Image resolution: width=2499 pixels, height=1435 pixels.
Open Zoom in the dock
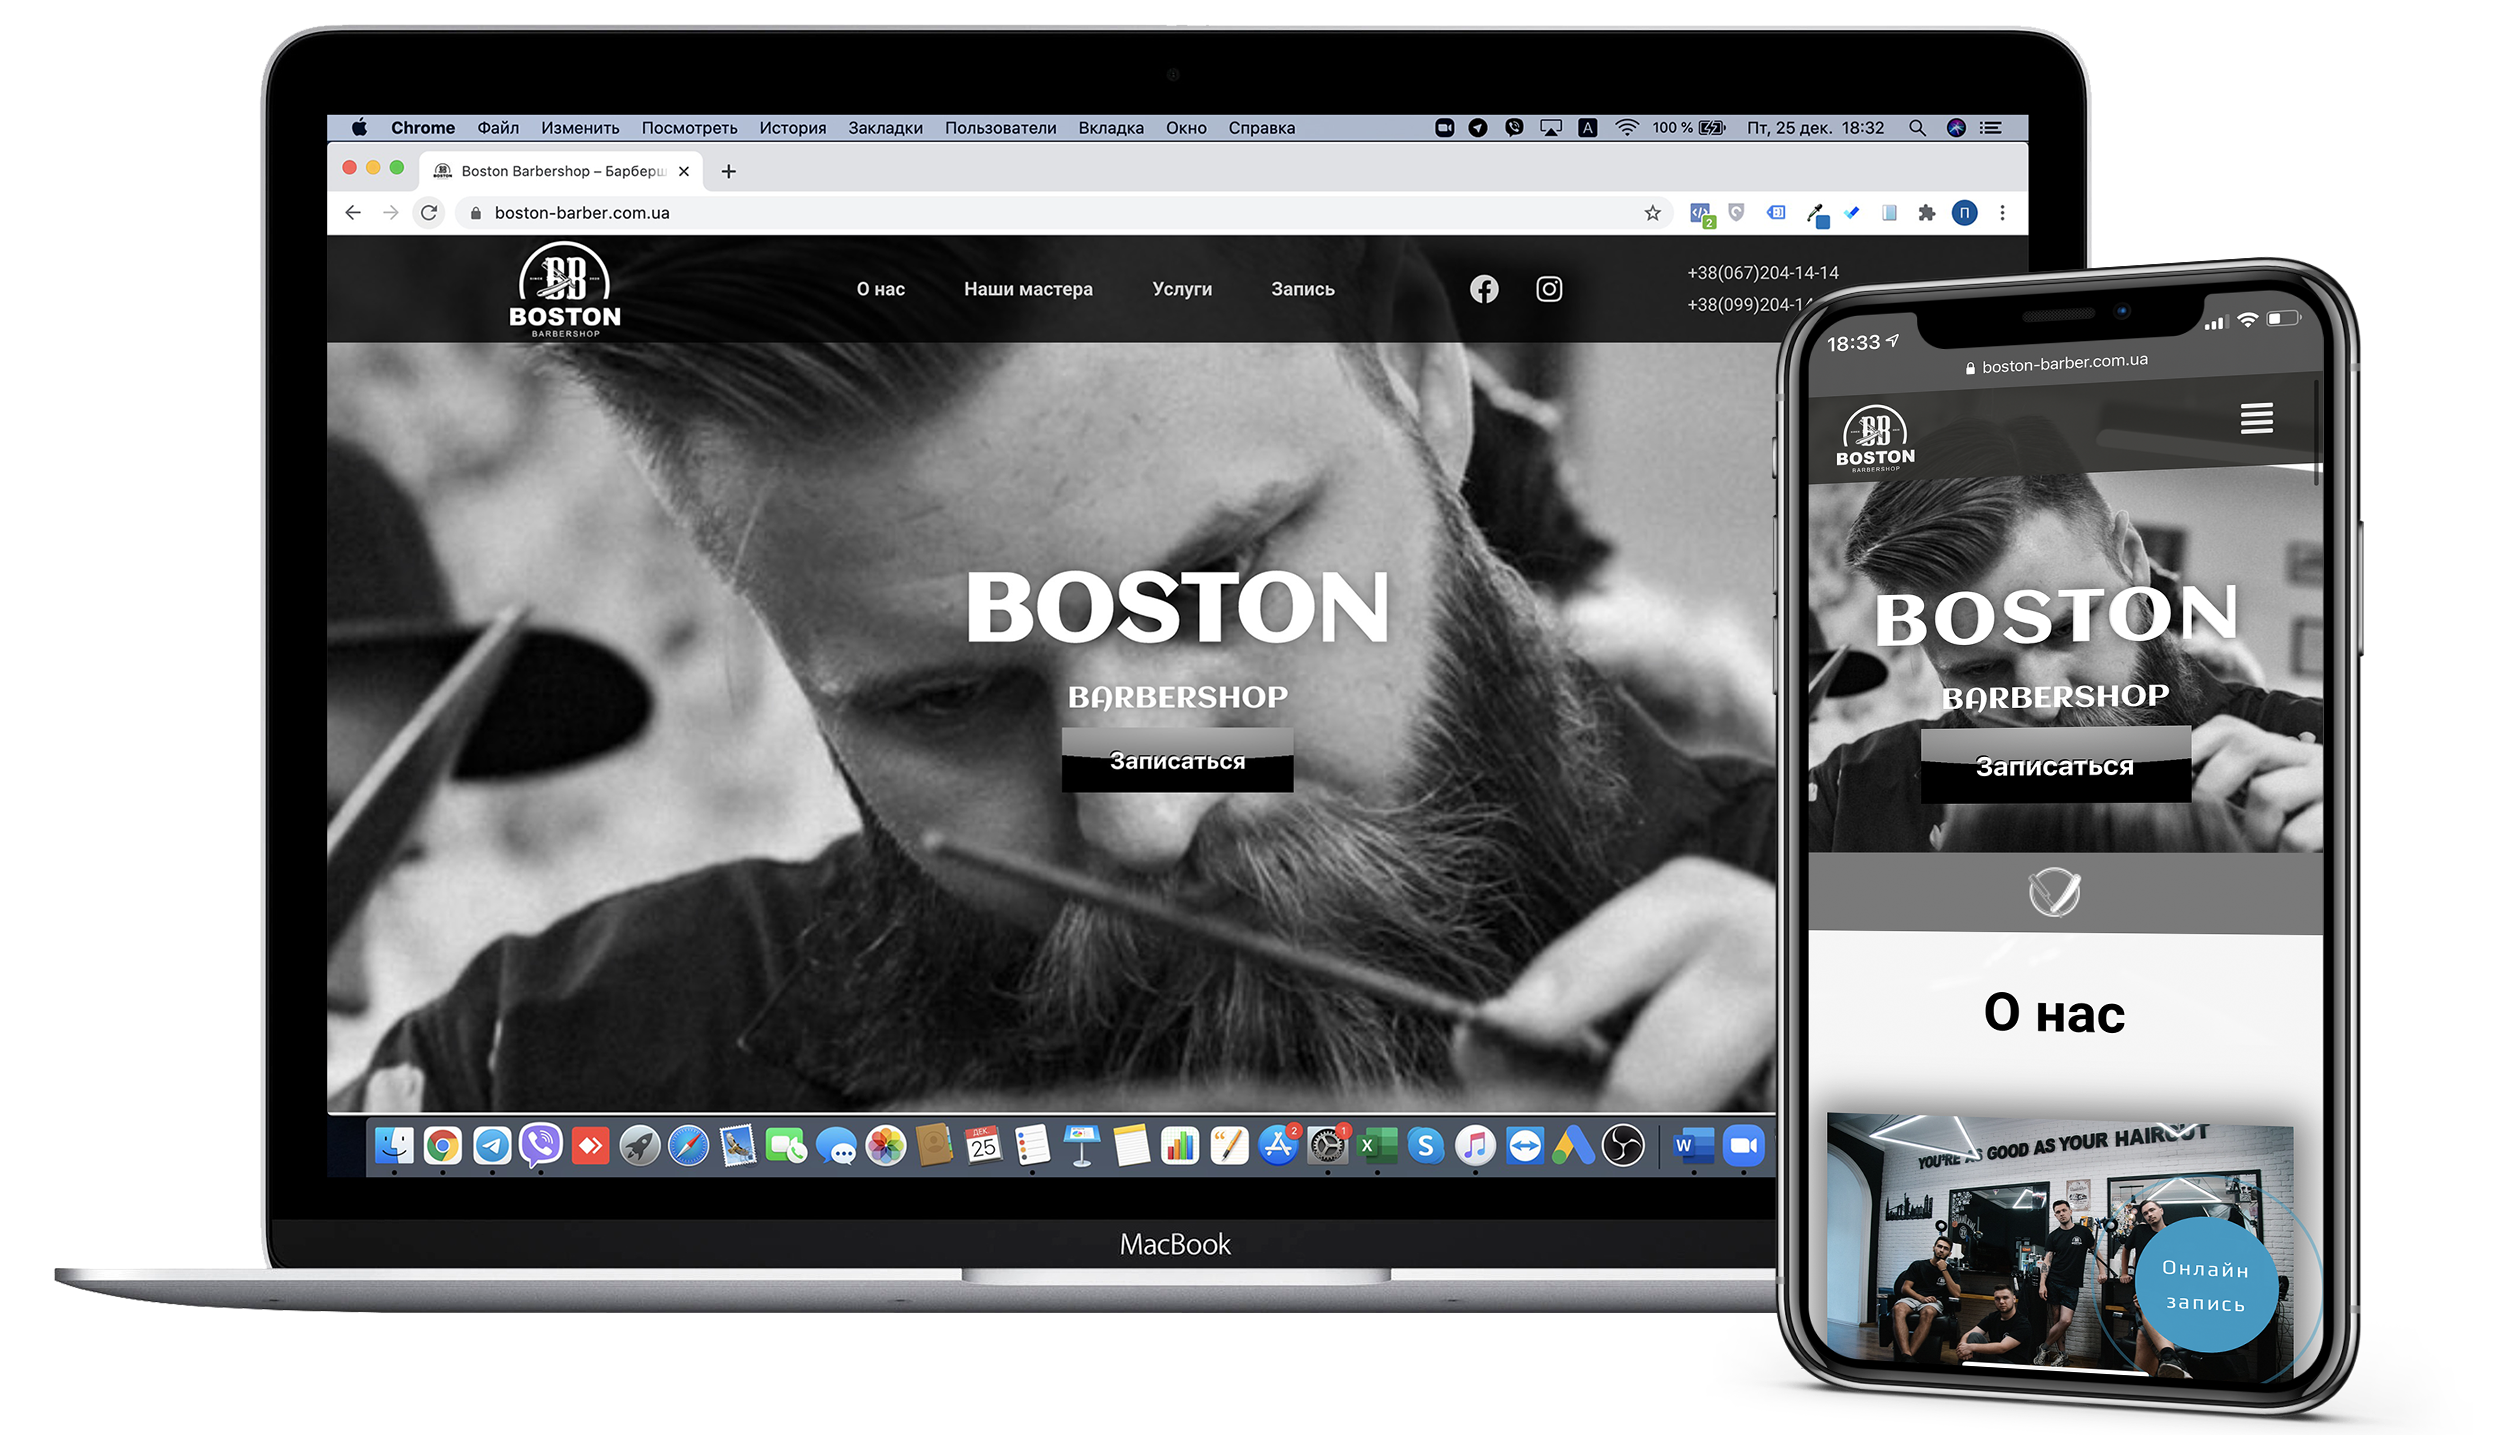pyautogui.click(x=1742, y=1146)
